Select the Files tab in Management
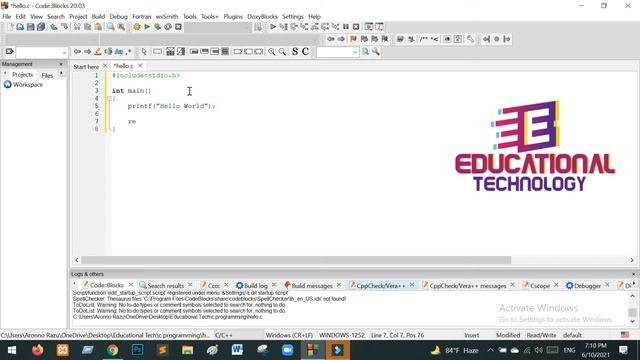 pos(47,75)
